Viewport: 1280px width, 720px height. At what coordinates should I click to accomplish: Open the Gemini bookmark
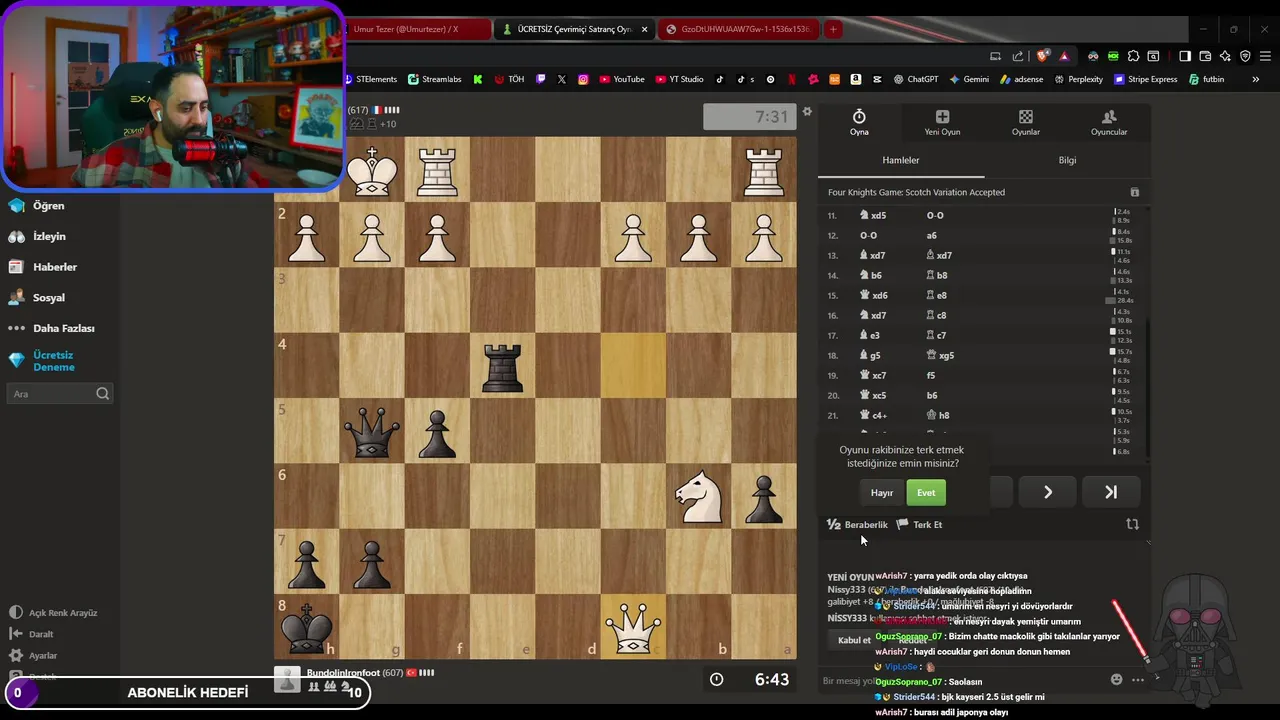969,79
